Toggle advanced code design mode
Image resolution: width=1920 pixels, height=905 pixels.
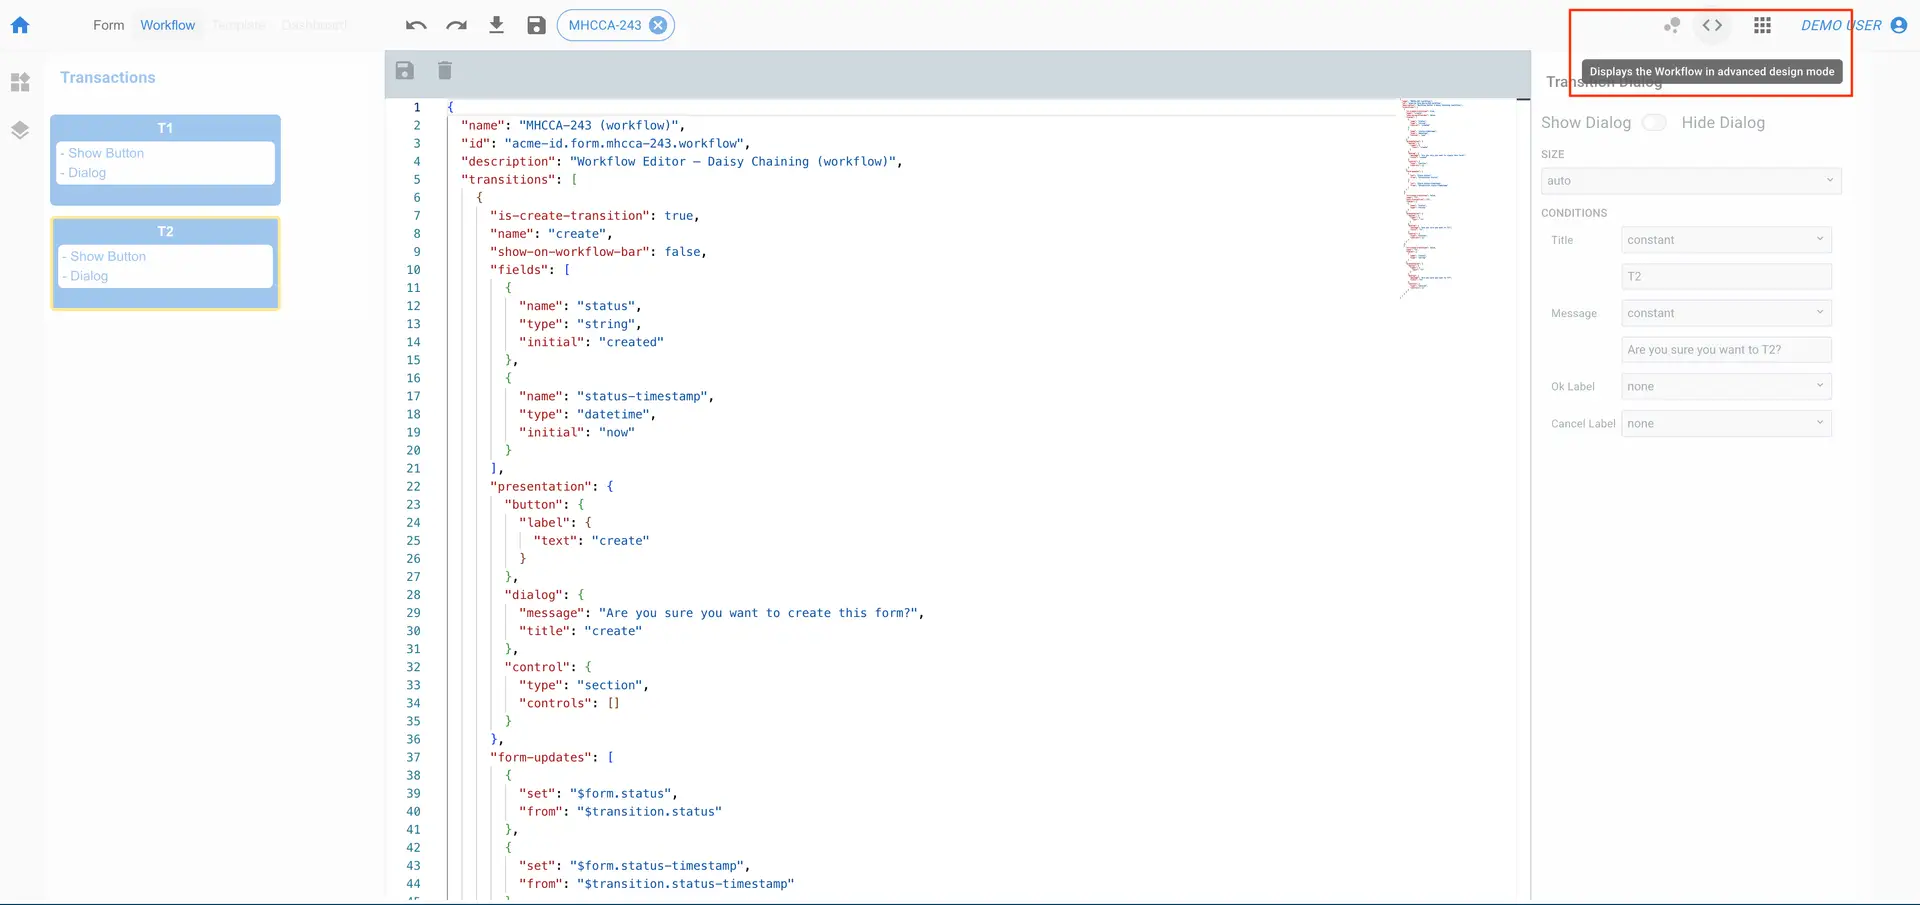click(x=1712, y=25)
